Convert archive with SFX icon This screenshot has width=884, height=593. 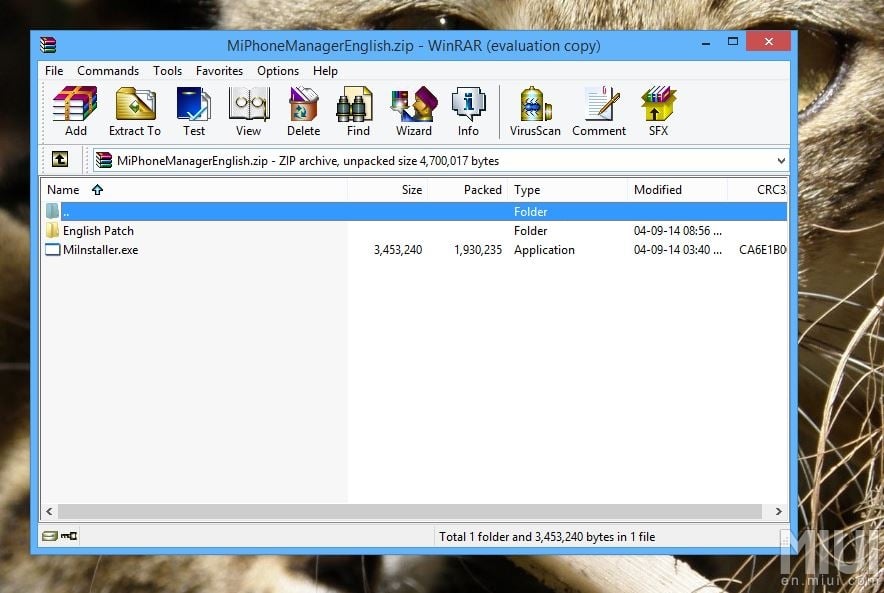click(x=658, y=112)
